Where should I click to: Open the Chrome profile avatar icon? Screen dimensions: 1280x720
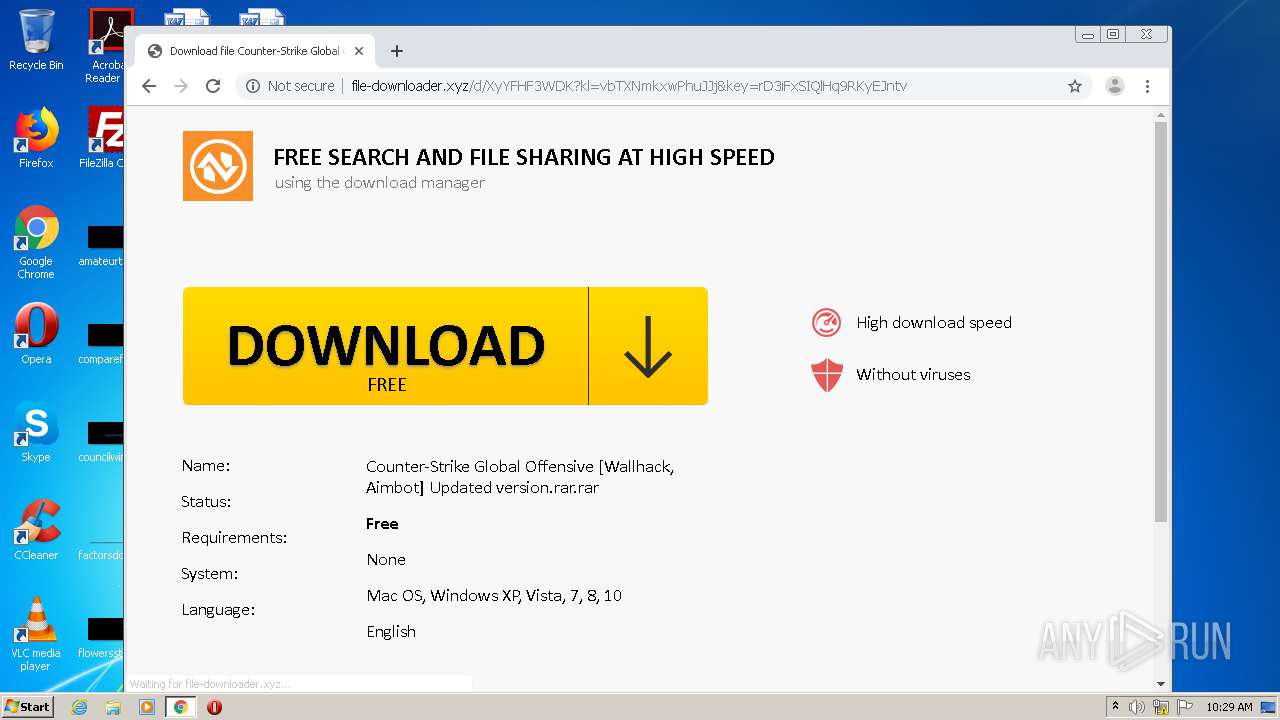[1115, 86]
